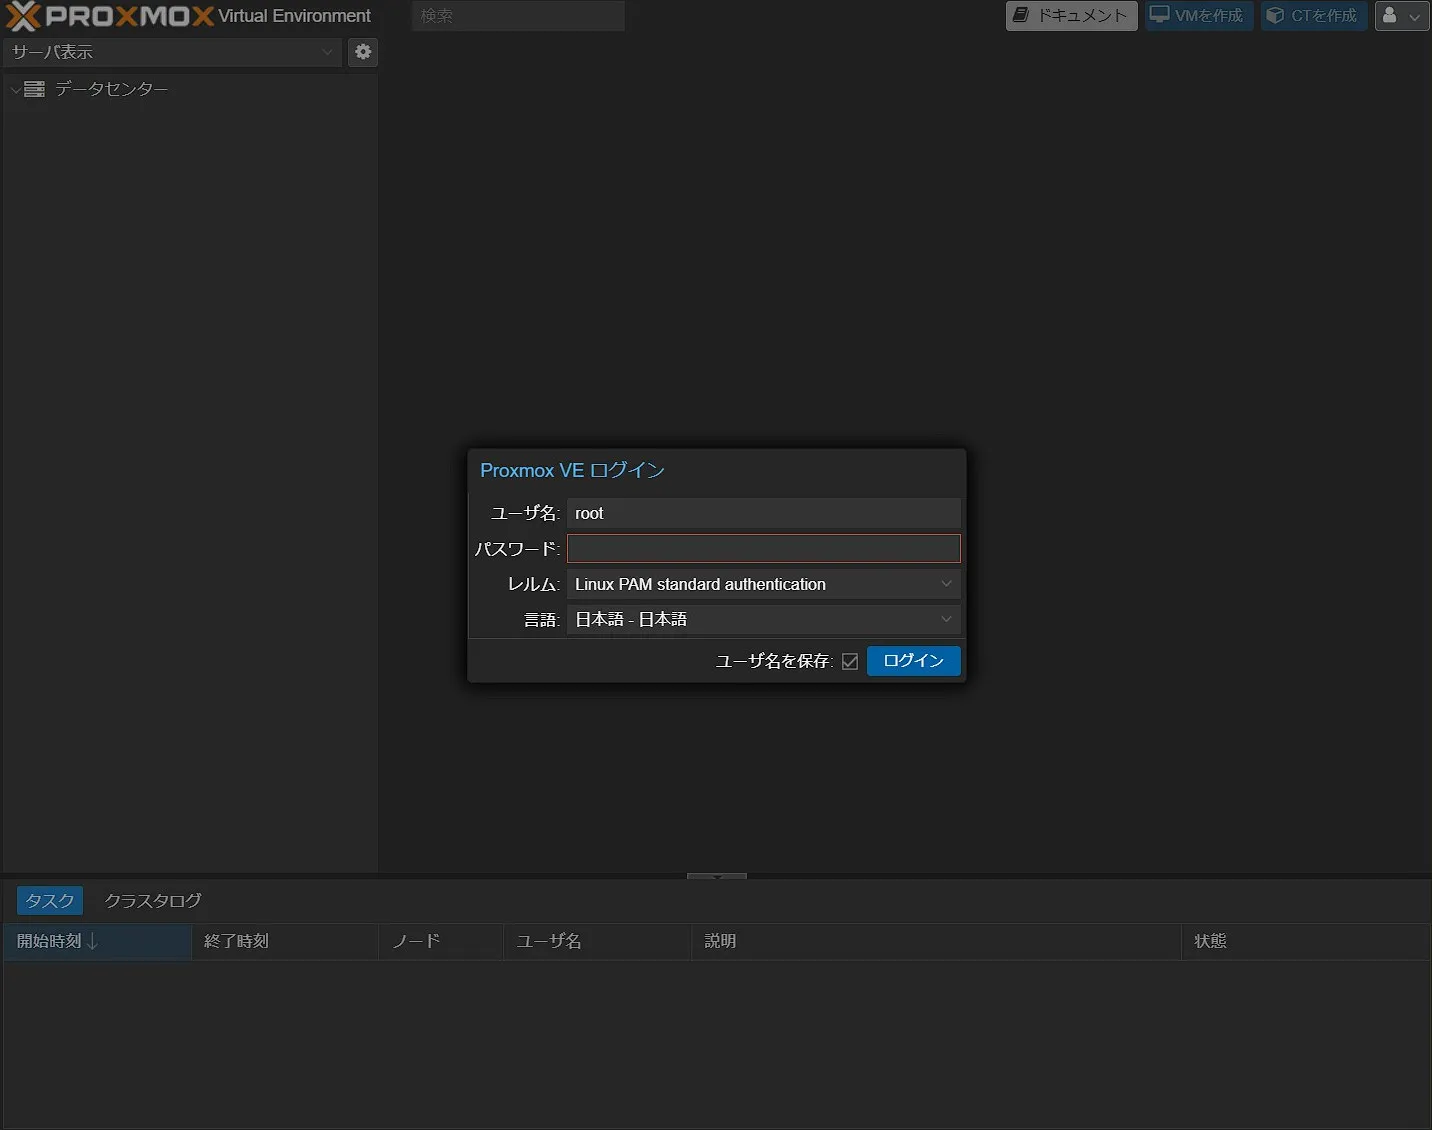This screenshot has width=1432, height=1130.
Task: Click the Proxmox logo
Action: click(x=110, y=16)
